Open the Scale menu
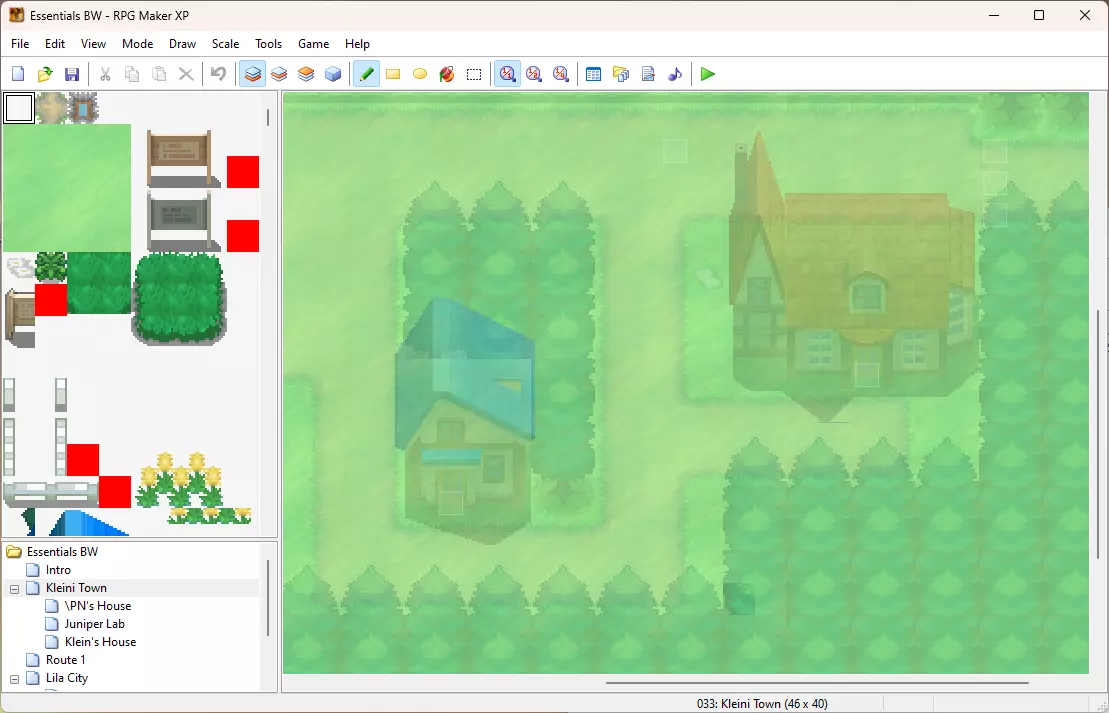The width and height of the screenshot is (1109, 713). pos(225,44)
